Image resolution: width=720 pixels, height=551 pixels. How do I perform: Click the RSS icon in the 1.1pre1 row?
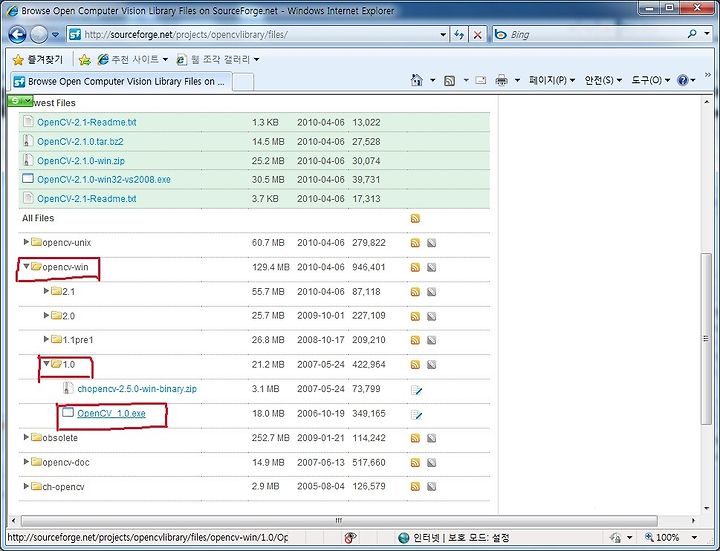(415, 340)
